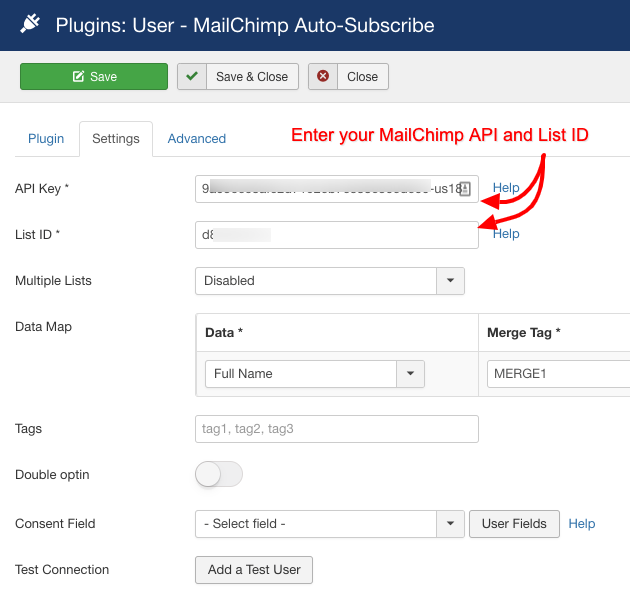
Task: Switch to the Plugin tab
Action: pos(46,139)
